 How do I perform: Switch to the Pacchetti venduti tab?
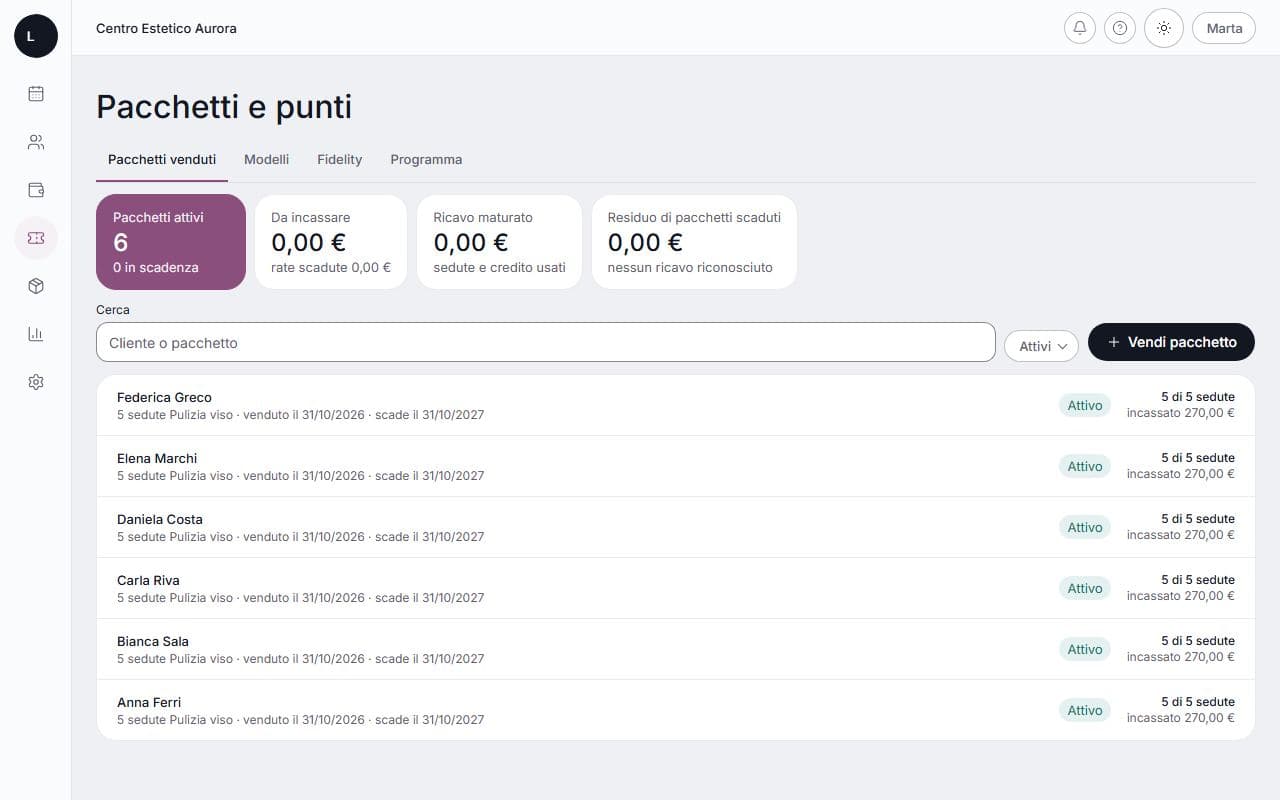point(162,160)
